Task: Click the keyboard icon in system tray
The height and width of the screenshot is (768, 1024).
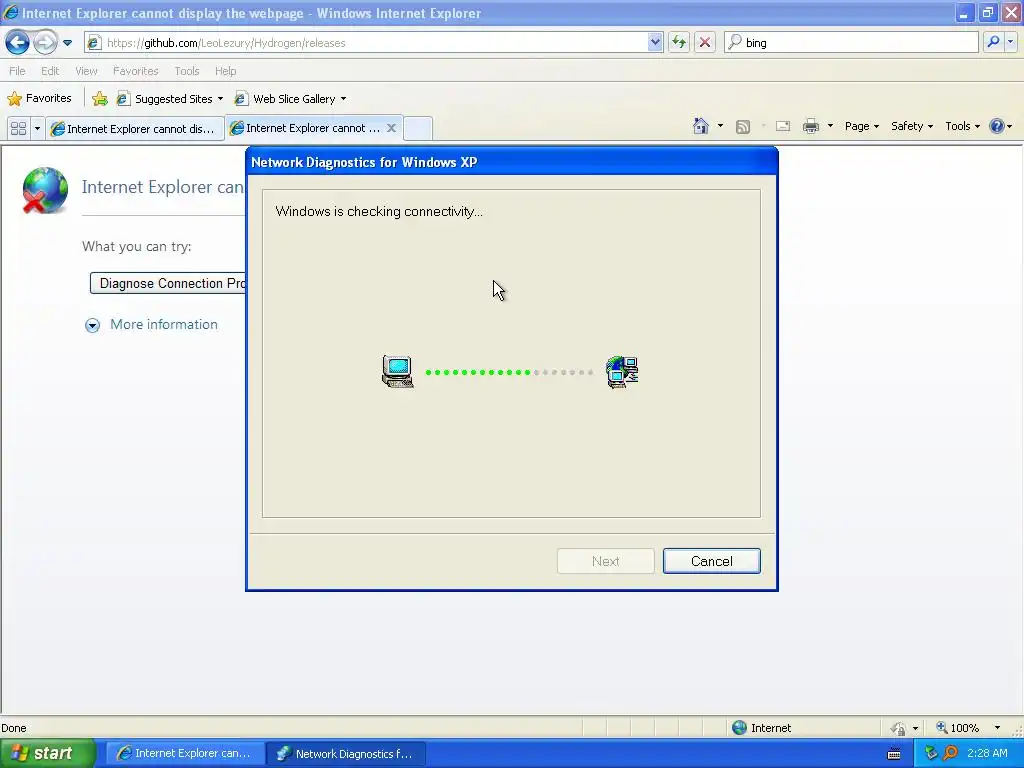Action: pyautogui.click(x=894, y=754)
